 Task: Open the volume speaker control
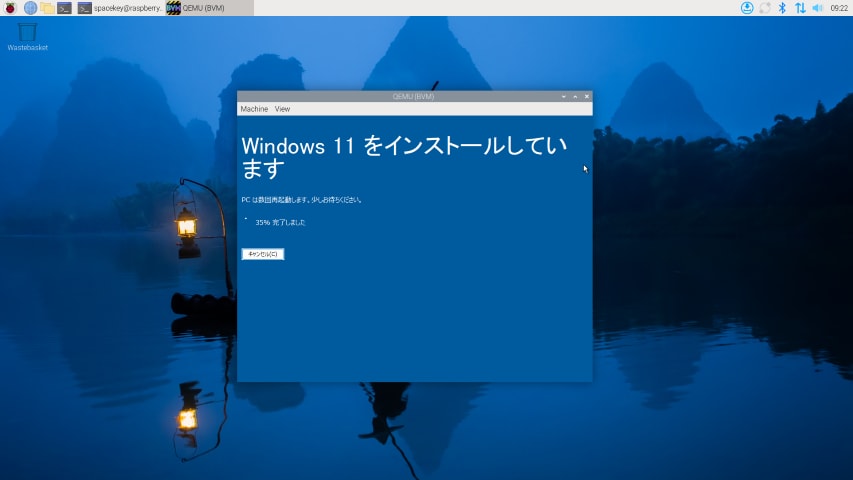click(817, 8)
